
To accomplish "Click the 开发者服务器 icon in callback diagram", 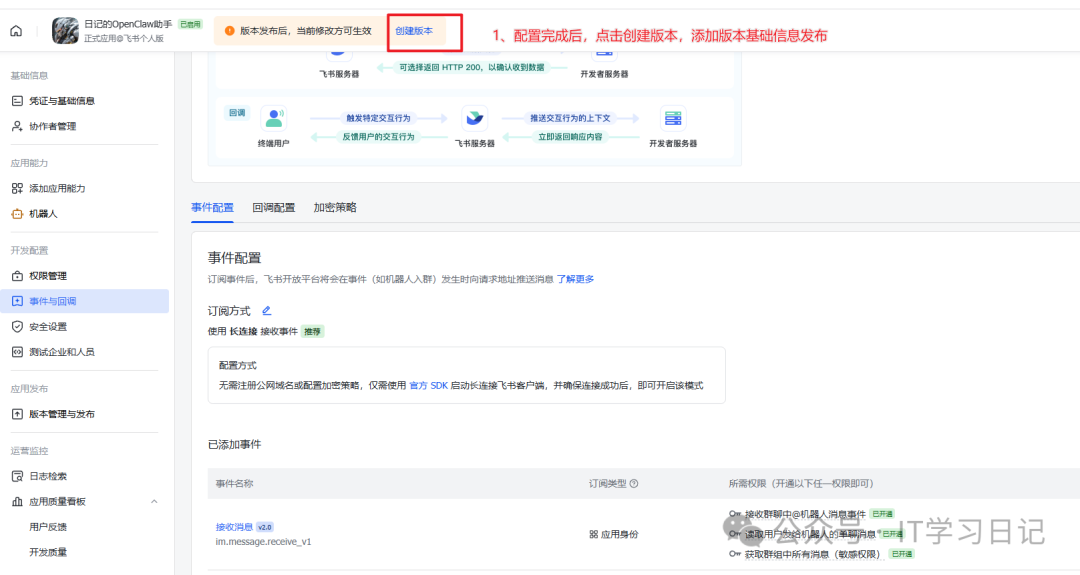I will tap(673, 118).
